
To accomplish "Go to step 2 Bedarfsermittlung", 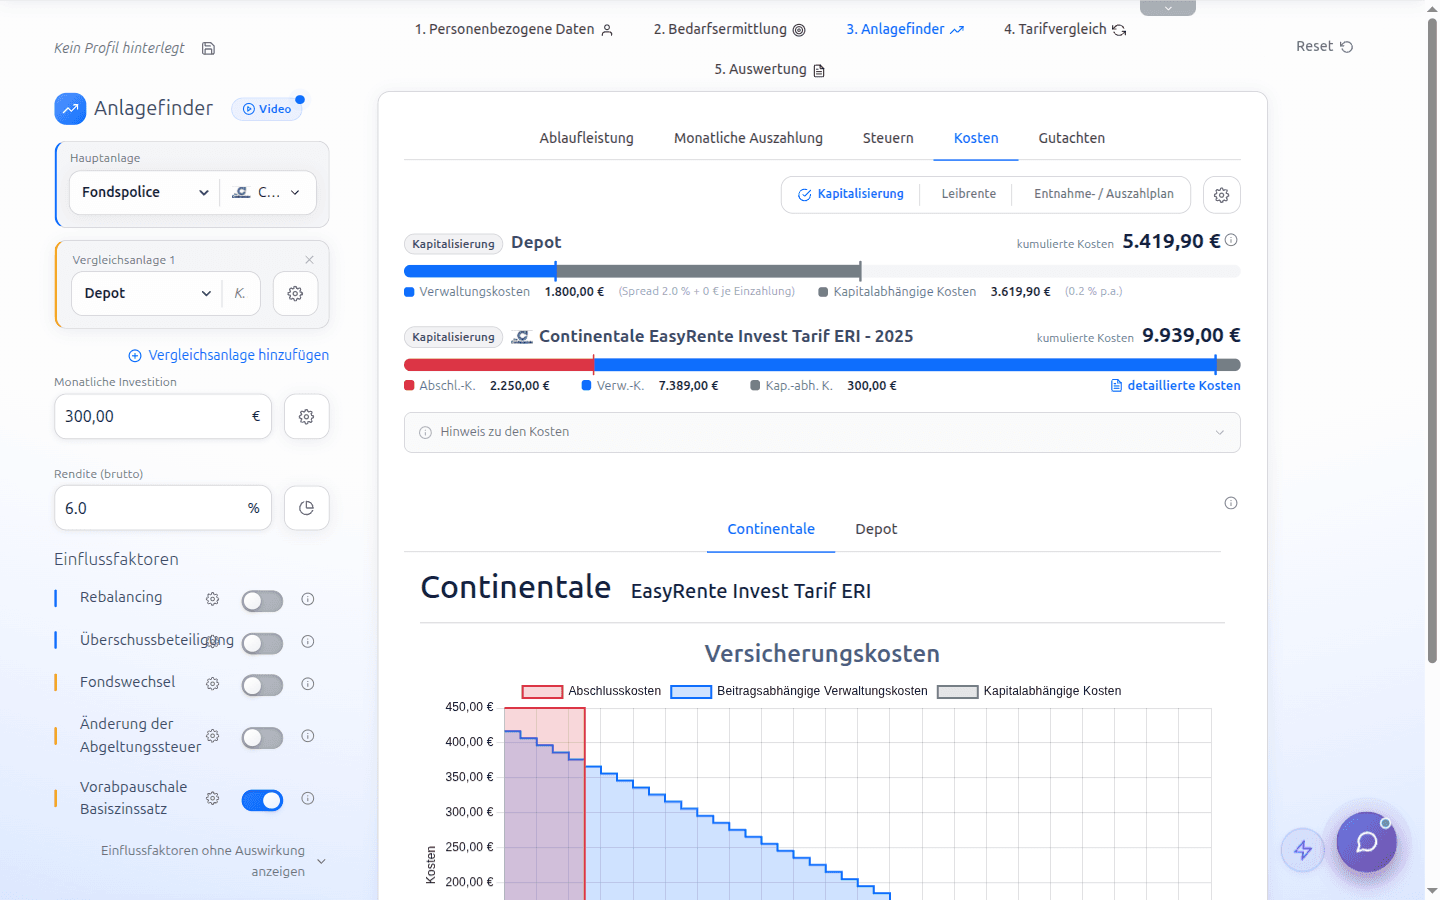I will pyautogui.click(x=729, y=30).
